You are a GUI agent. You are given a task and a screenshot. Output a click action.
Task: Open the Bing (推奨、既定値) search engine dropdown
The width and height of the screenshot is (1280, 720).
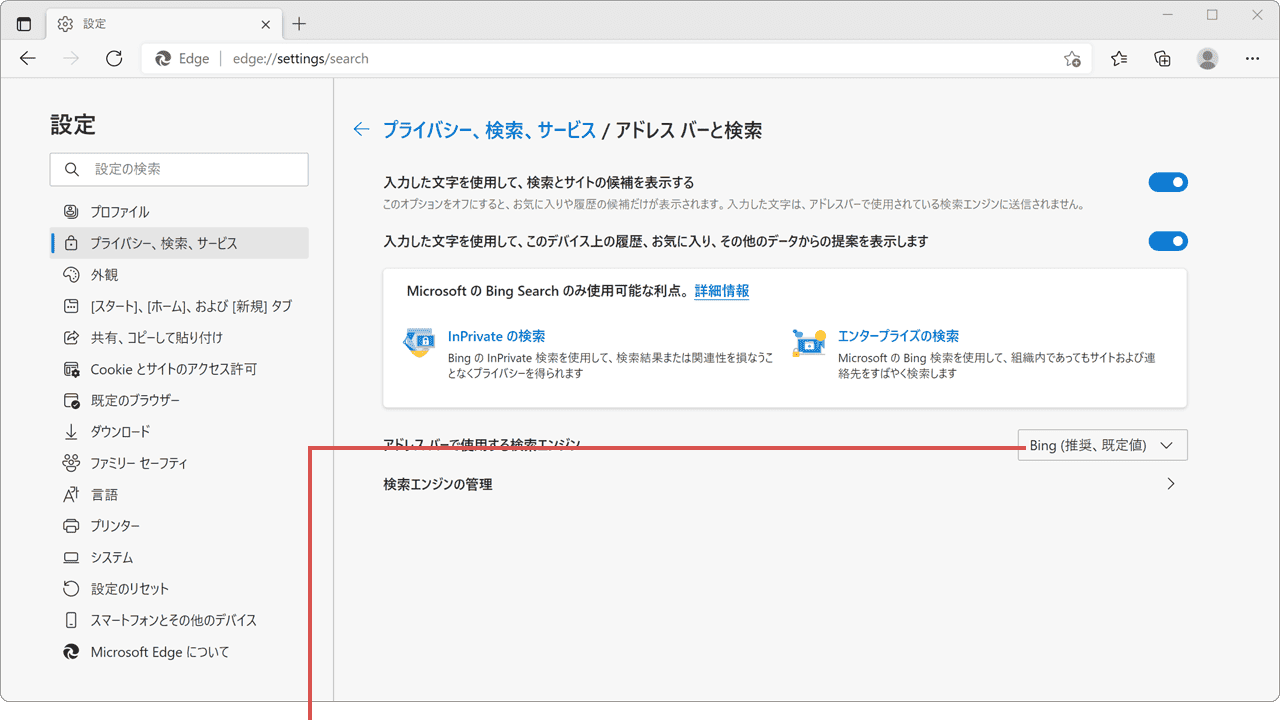[1103, 445]
